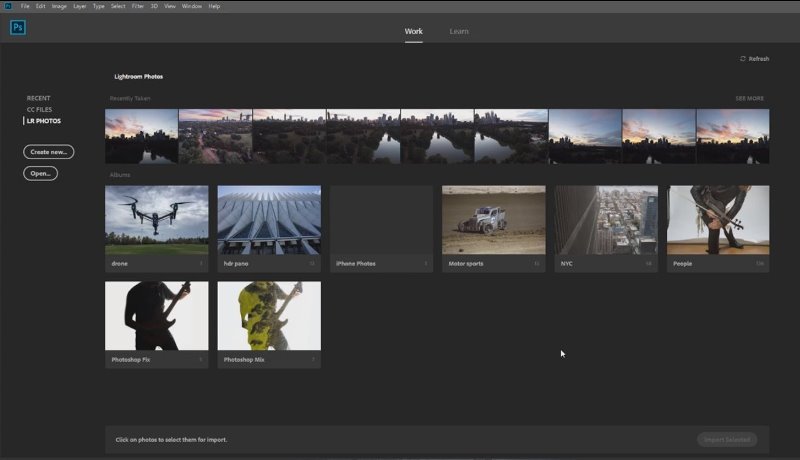Show RECENT files in sidebar
Screen dimensions: 800x460
click(38, 98)
